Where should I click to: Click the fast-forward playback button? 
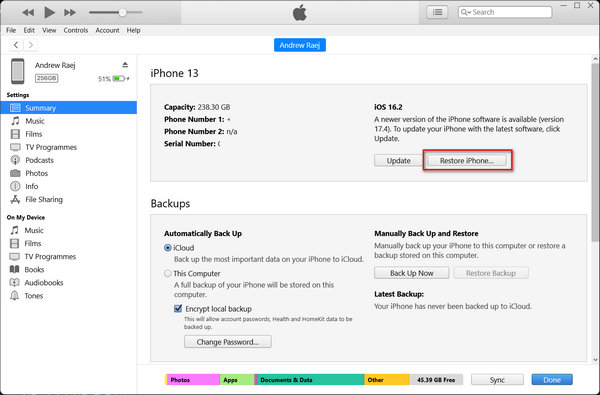[70, 13]
